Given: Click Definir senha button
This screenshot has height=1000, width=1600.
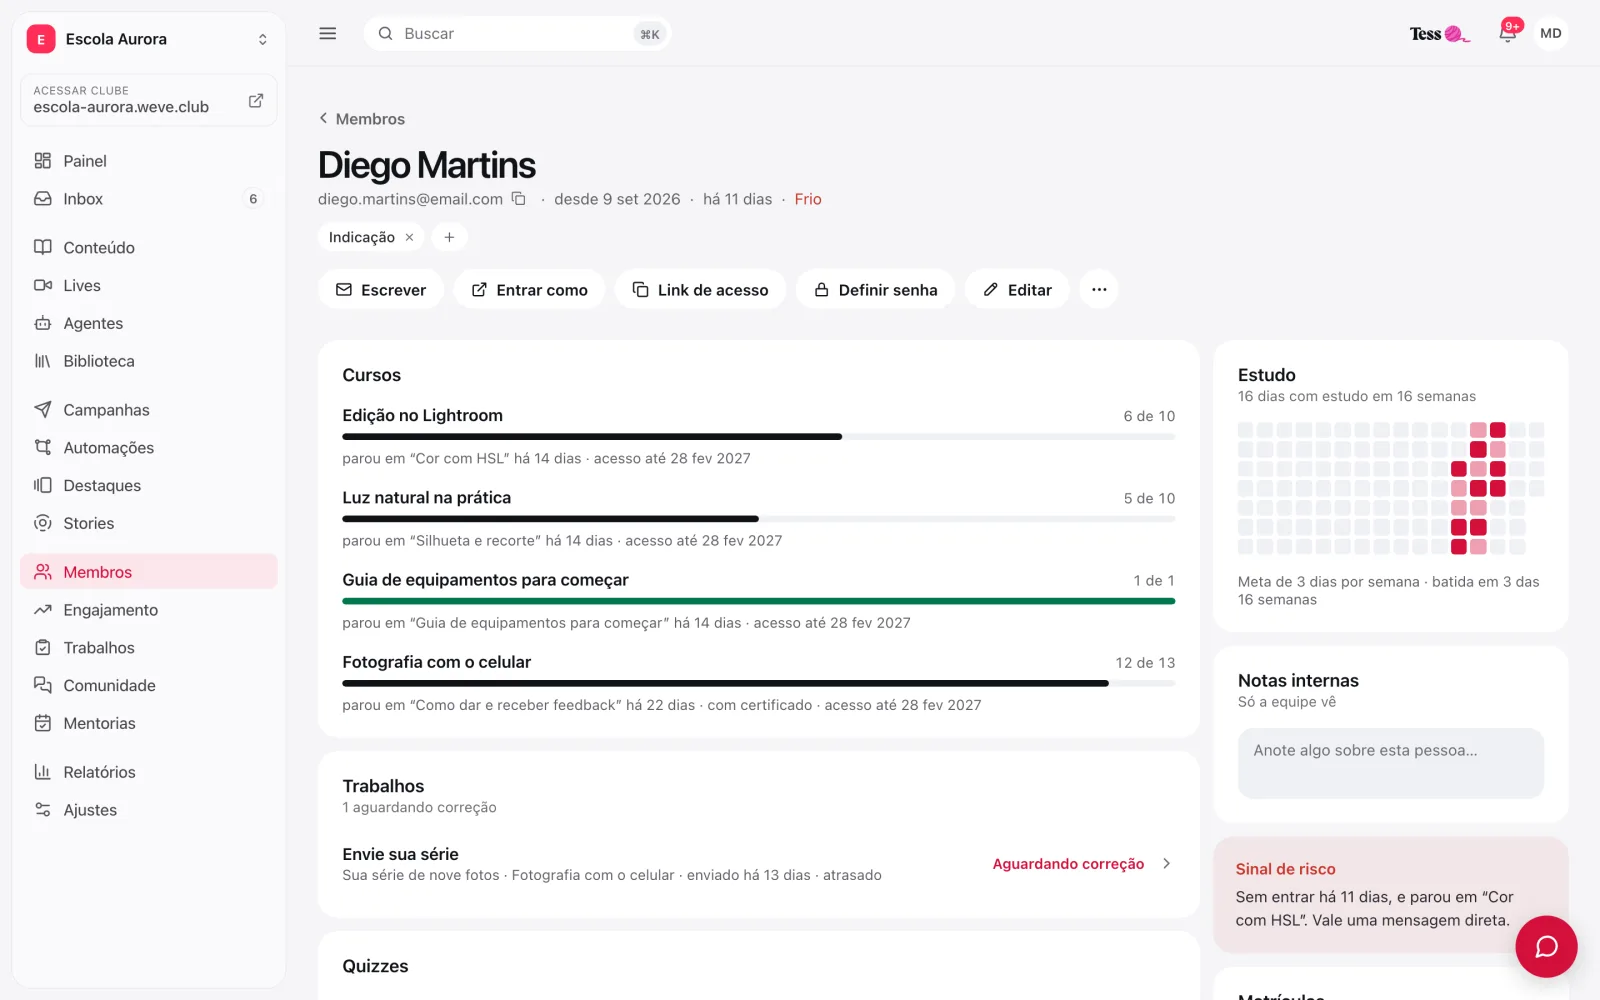Looking at the screenshot, I should click(875, 290).
